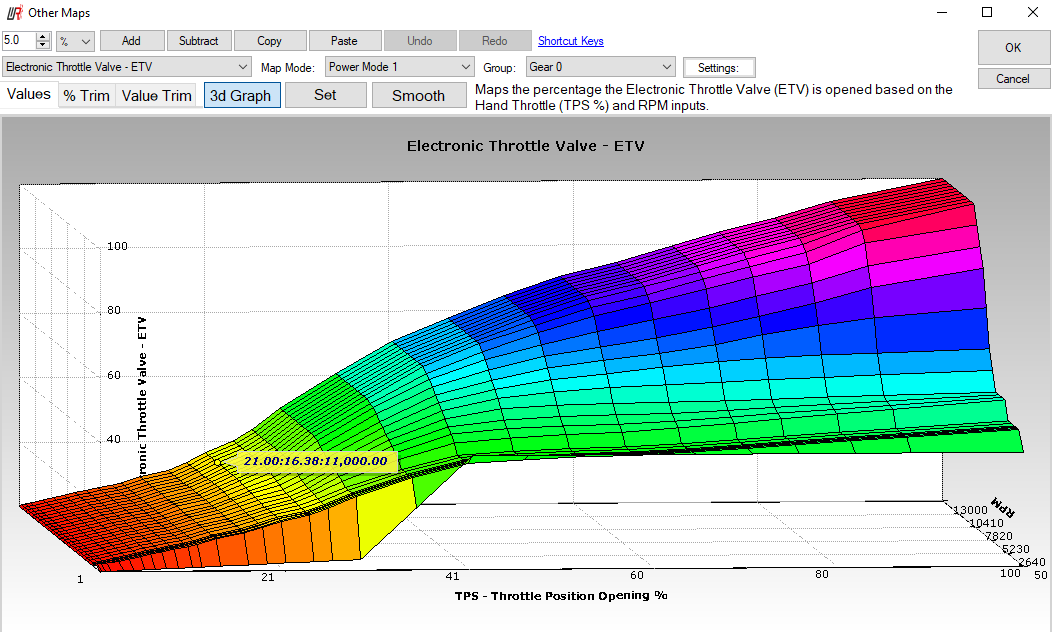
Task: Open the Shortcut Keys link
Action: coord(570,41)
